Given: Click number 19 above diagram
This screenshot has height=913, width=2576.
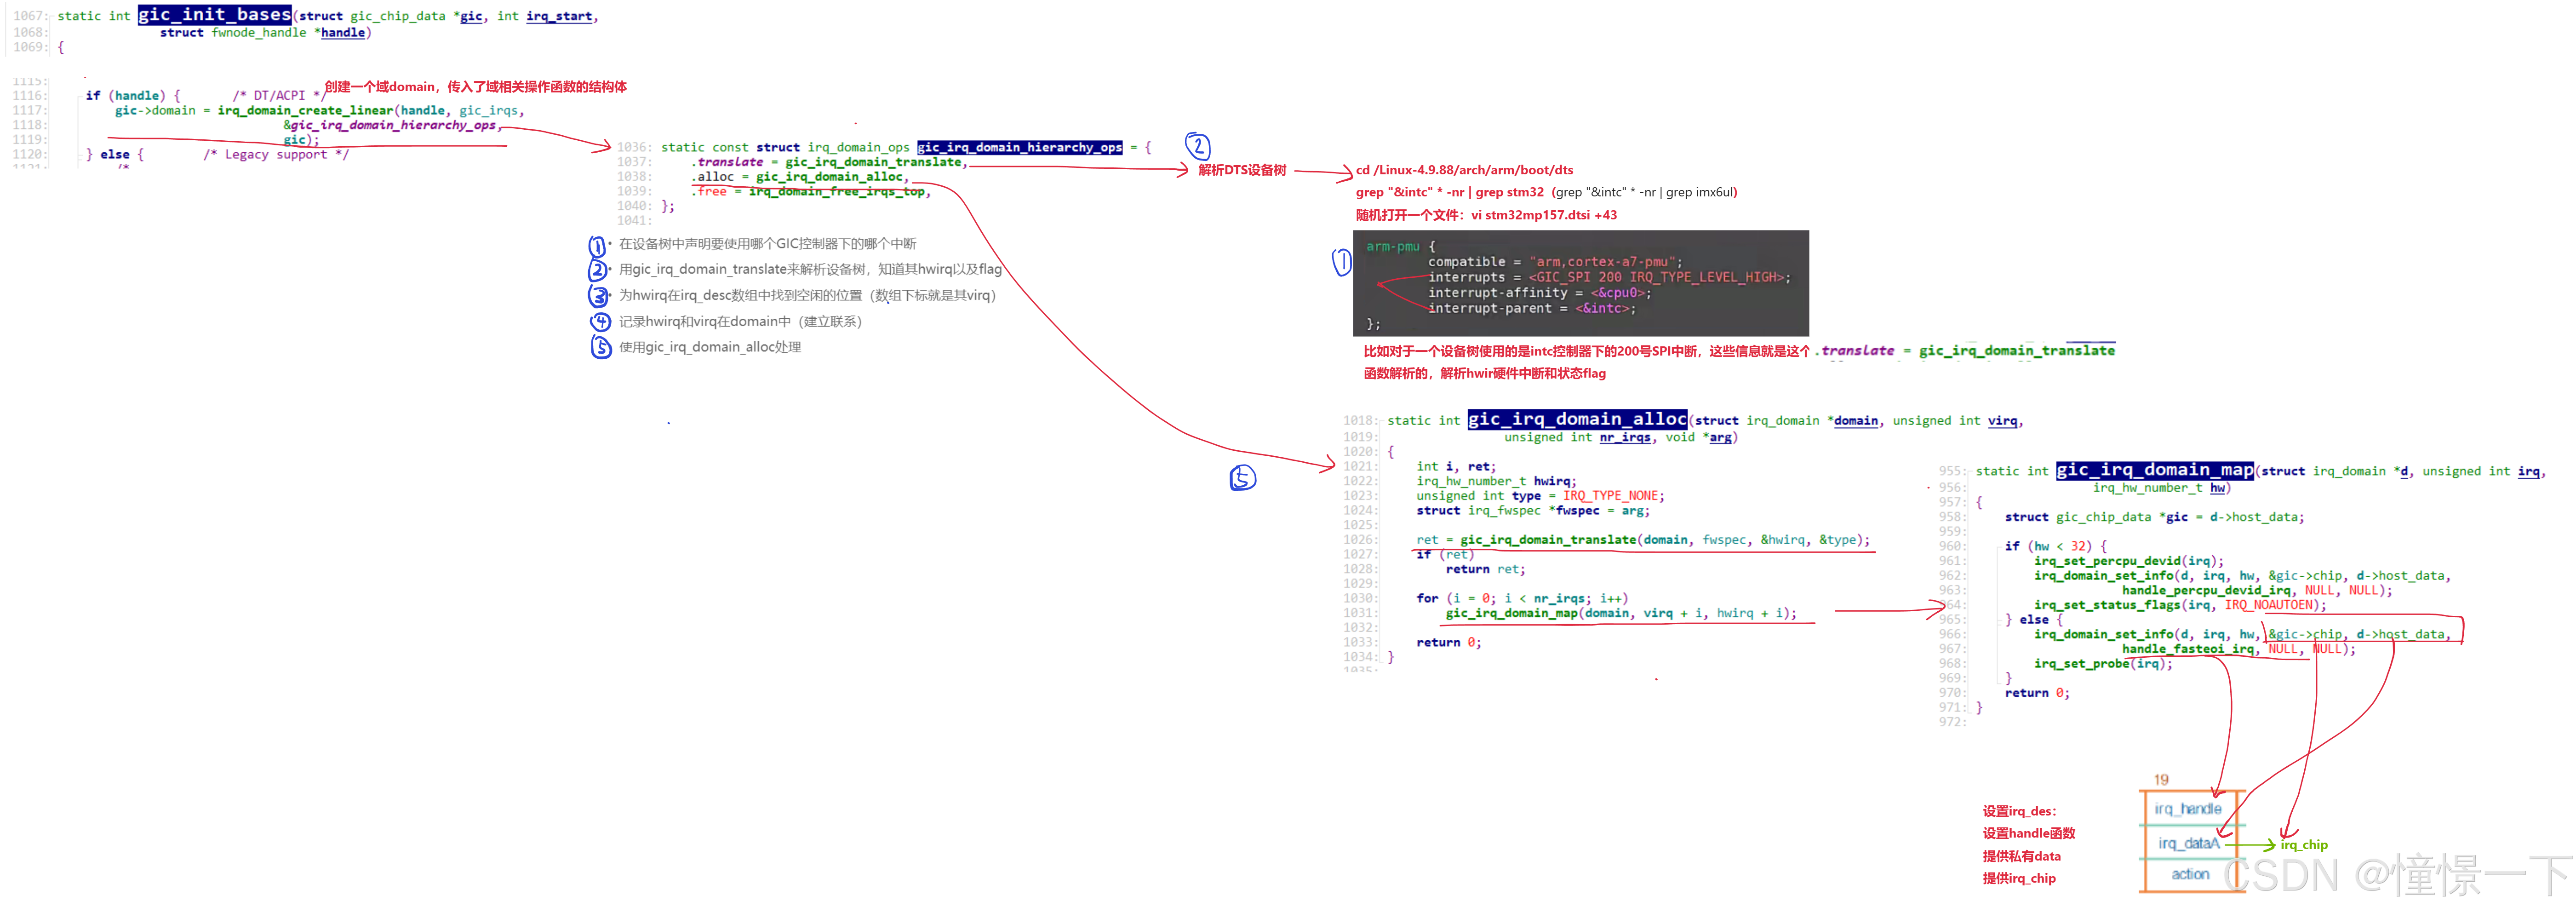Looking at the screenshot, I should click(2161, 780).
